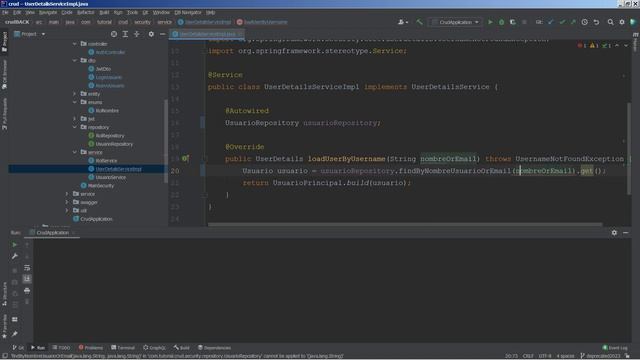Open the Dependencies tool window tab
Image resolution: width=640 pixels, height=360 pixels.
pos(214,348)
